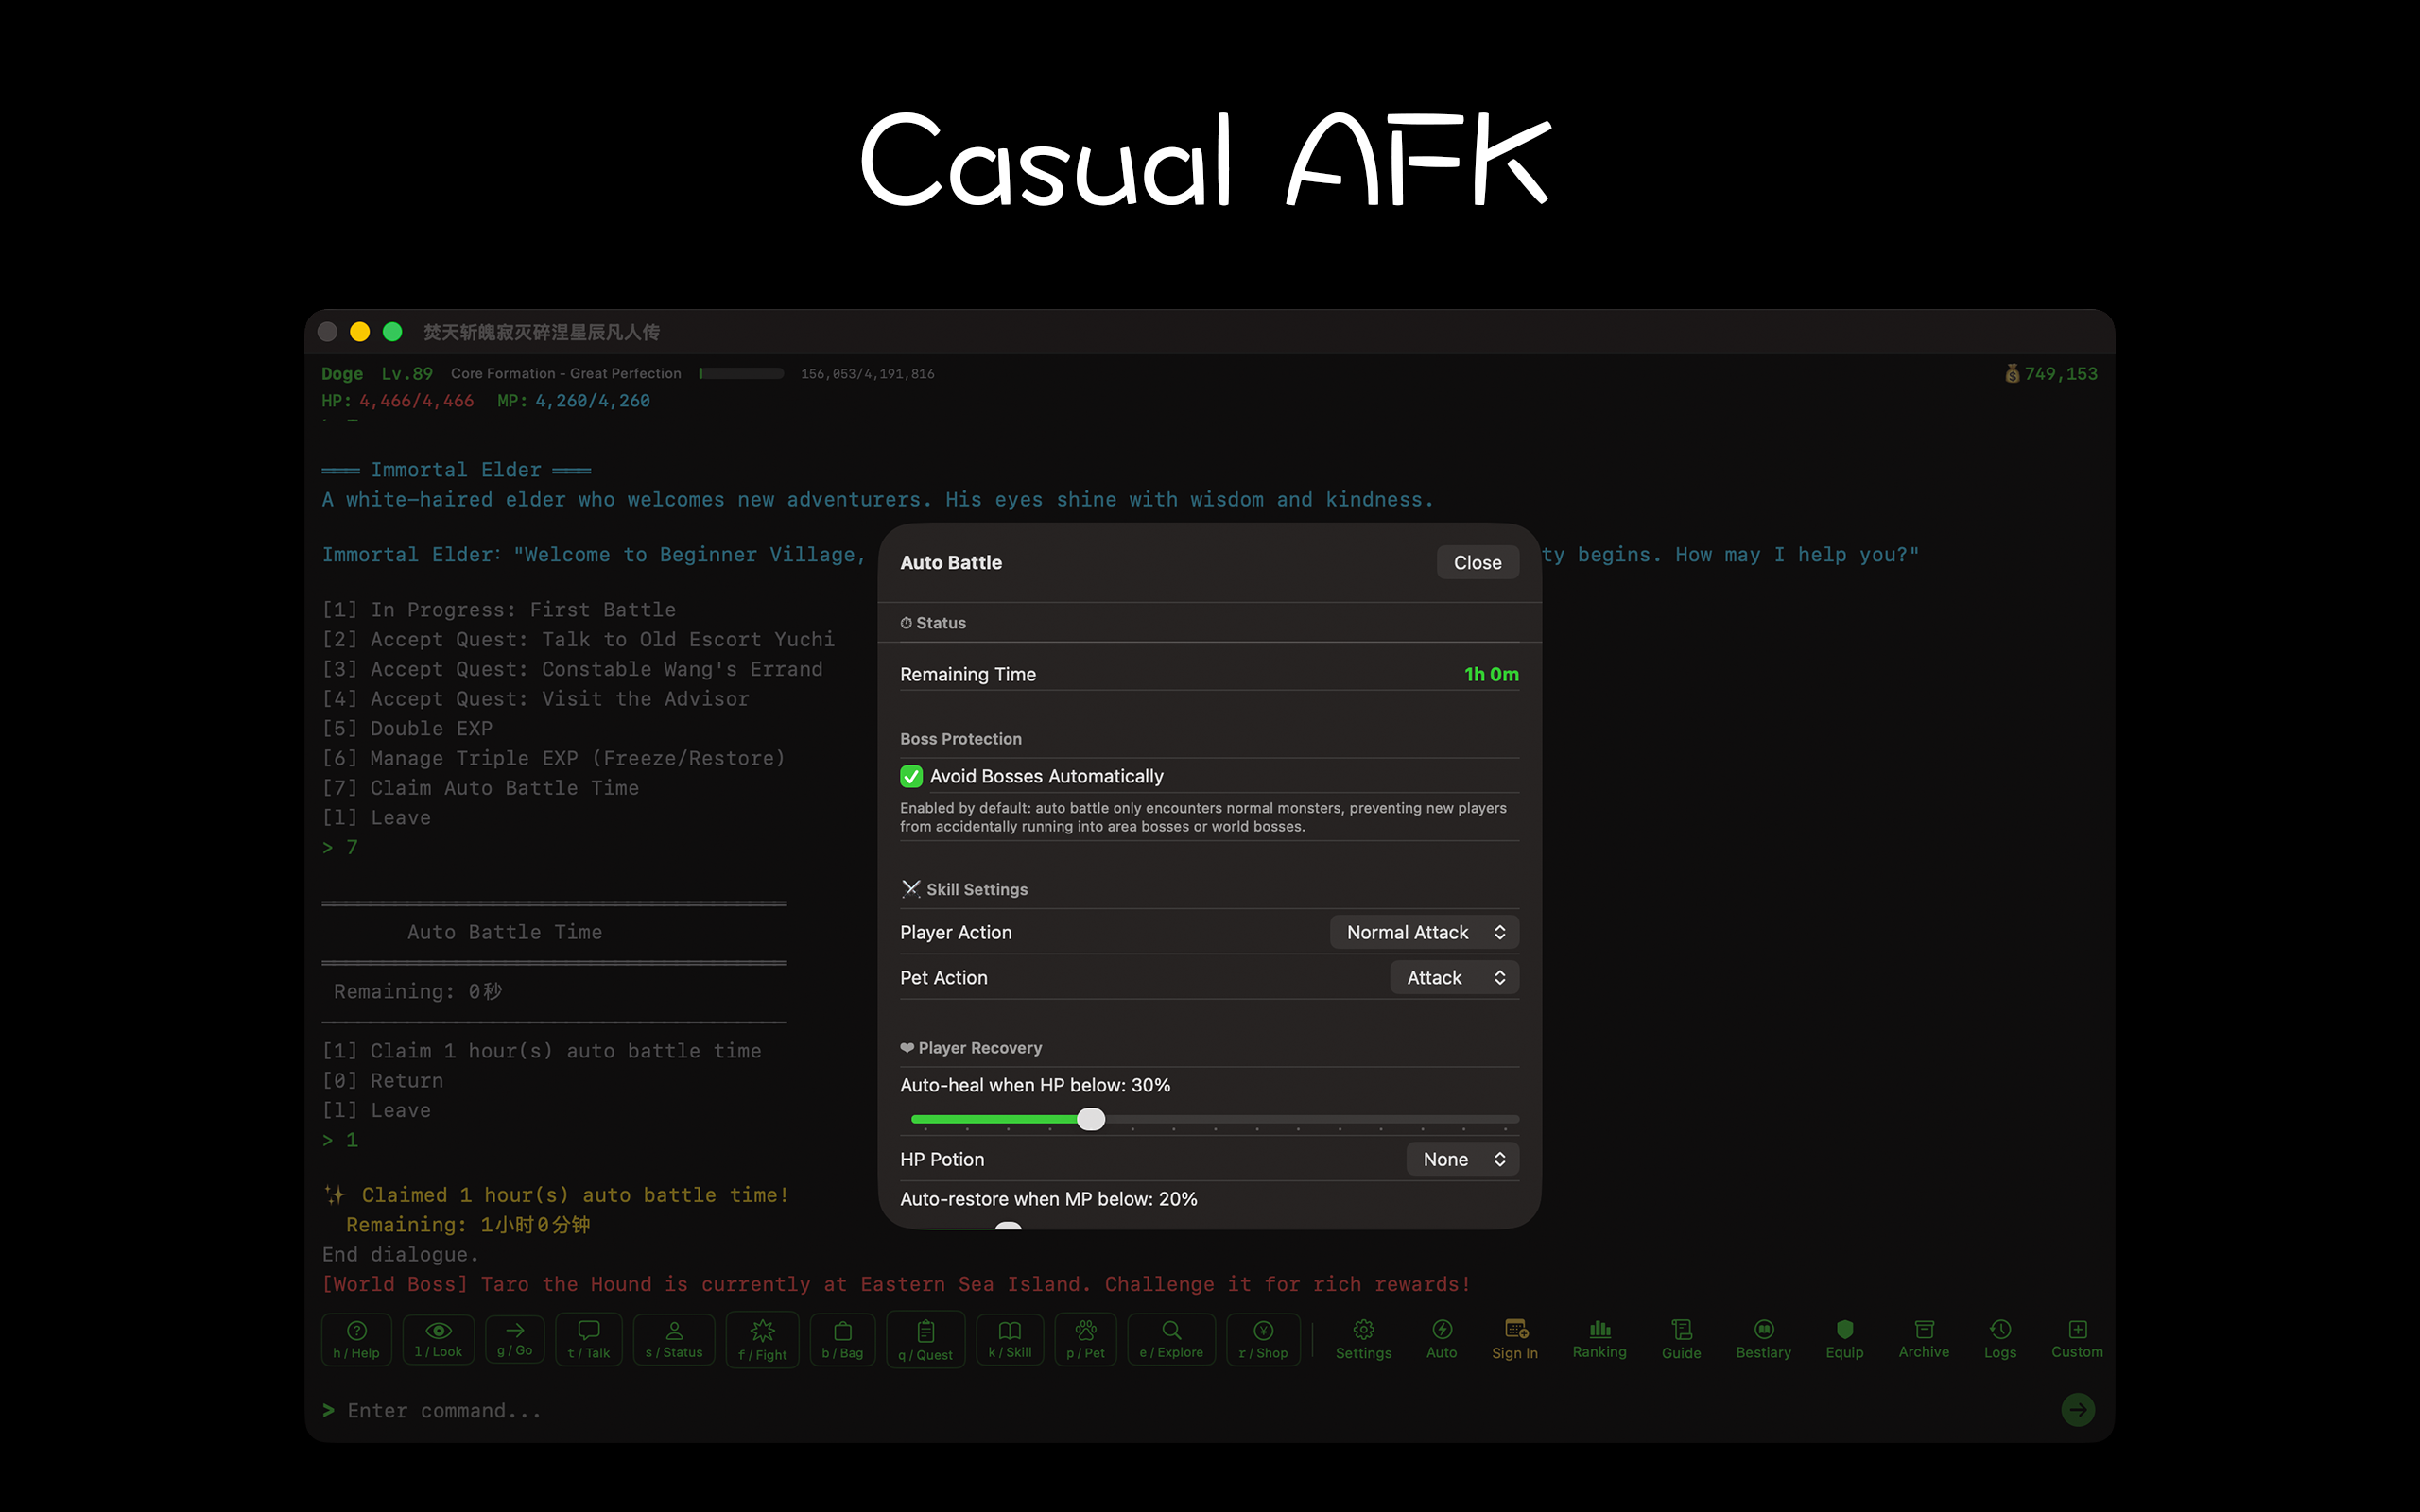Open the Equip shield icon
The image size is (2420, 1512).
pos(1844,1339)
